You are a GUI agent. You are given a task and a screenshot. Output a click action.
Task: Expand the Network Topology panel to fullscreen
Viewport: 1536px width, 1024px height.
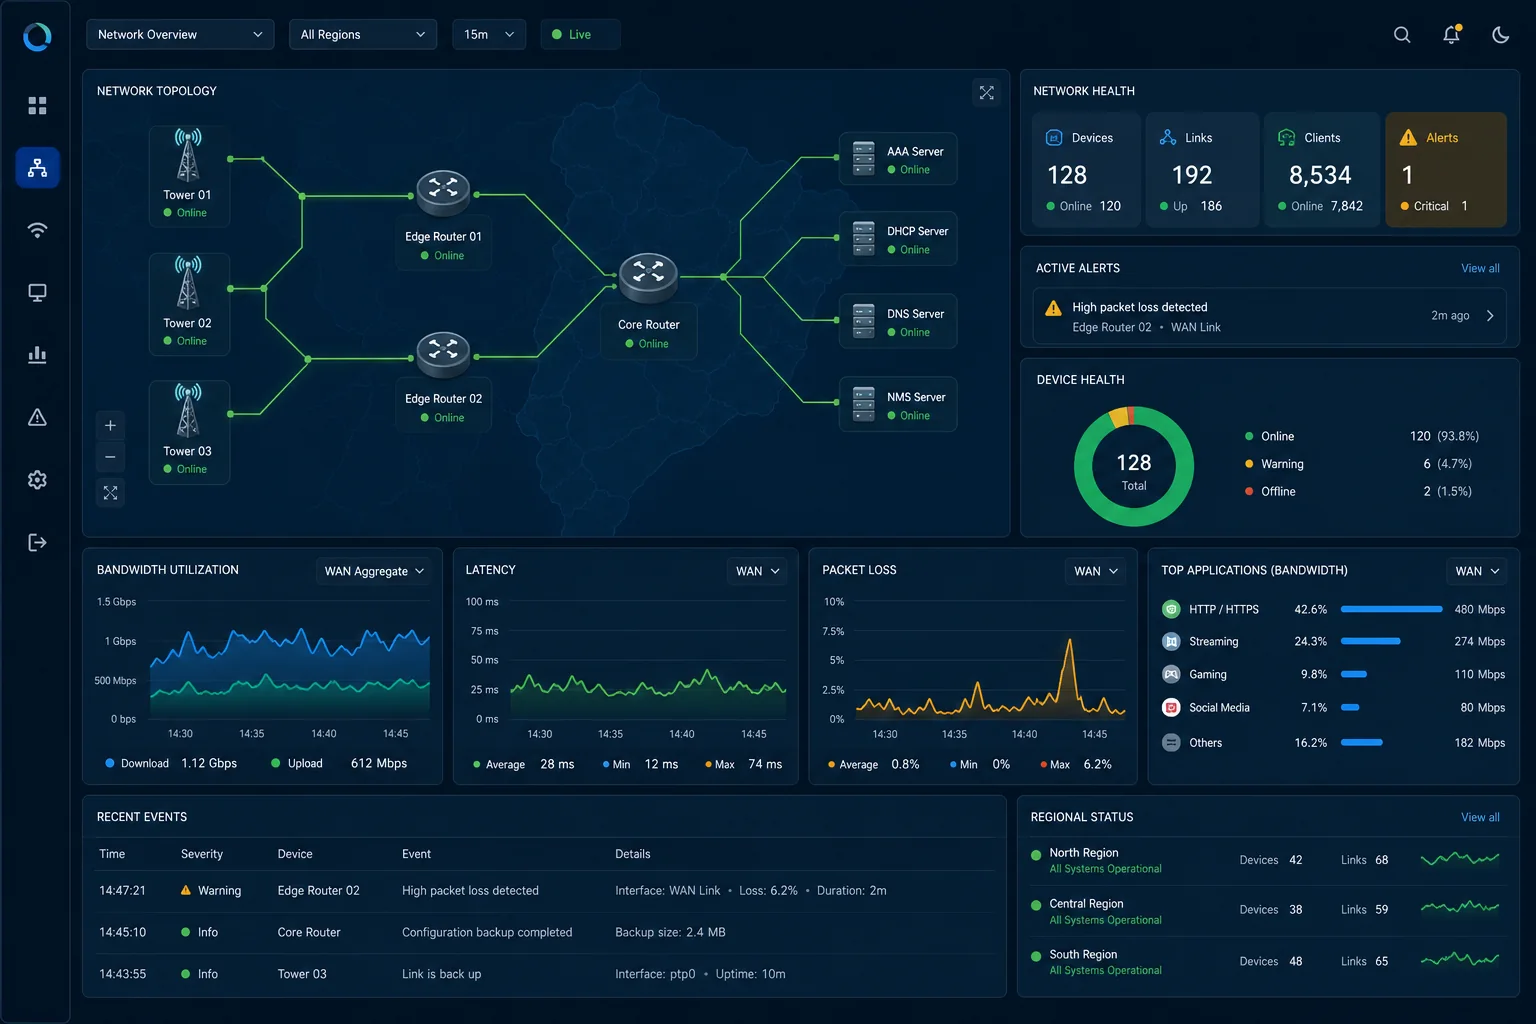987,92
